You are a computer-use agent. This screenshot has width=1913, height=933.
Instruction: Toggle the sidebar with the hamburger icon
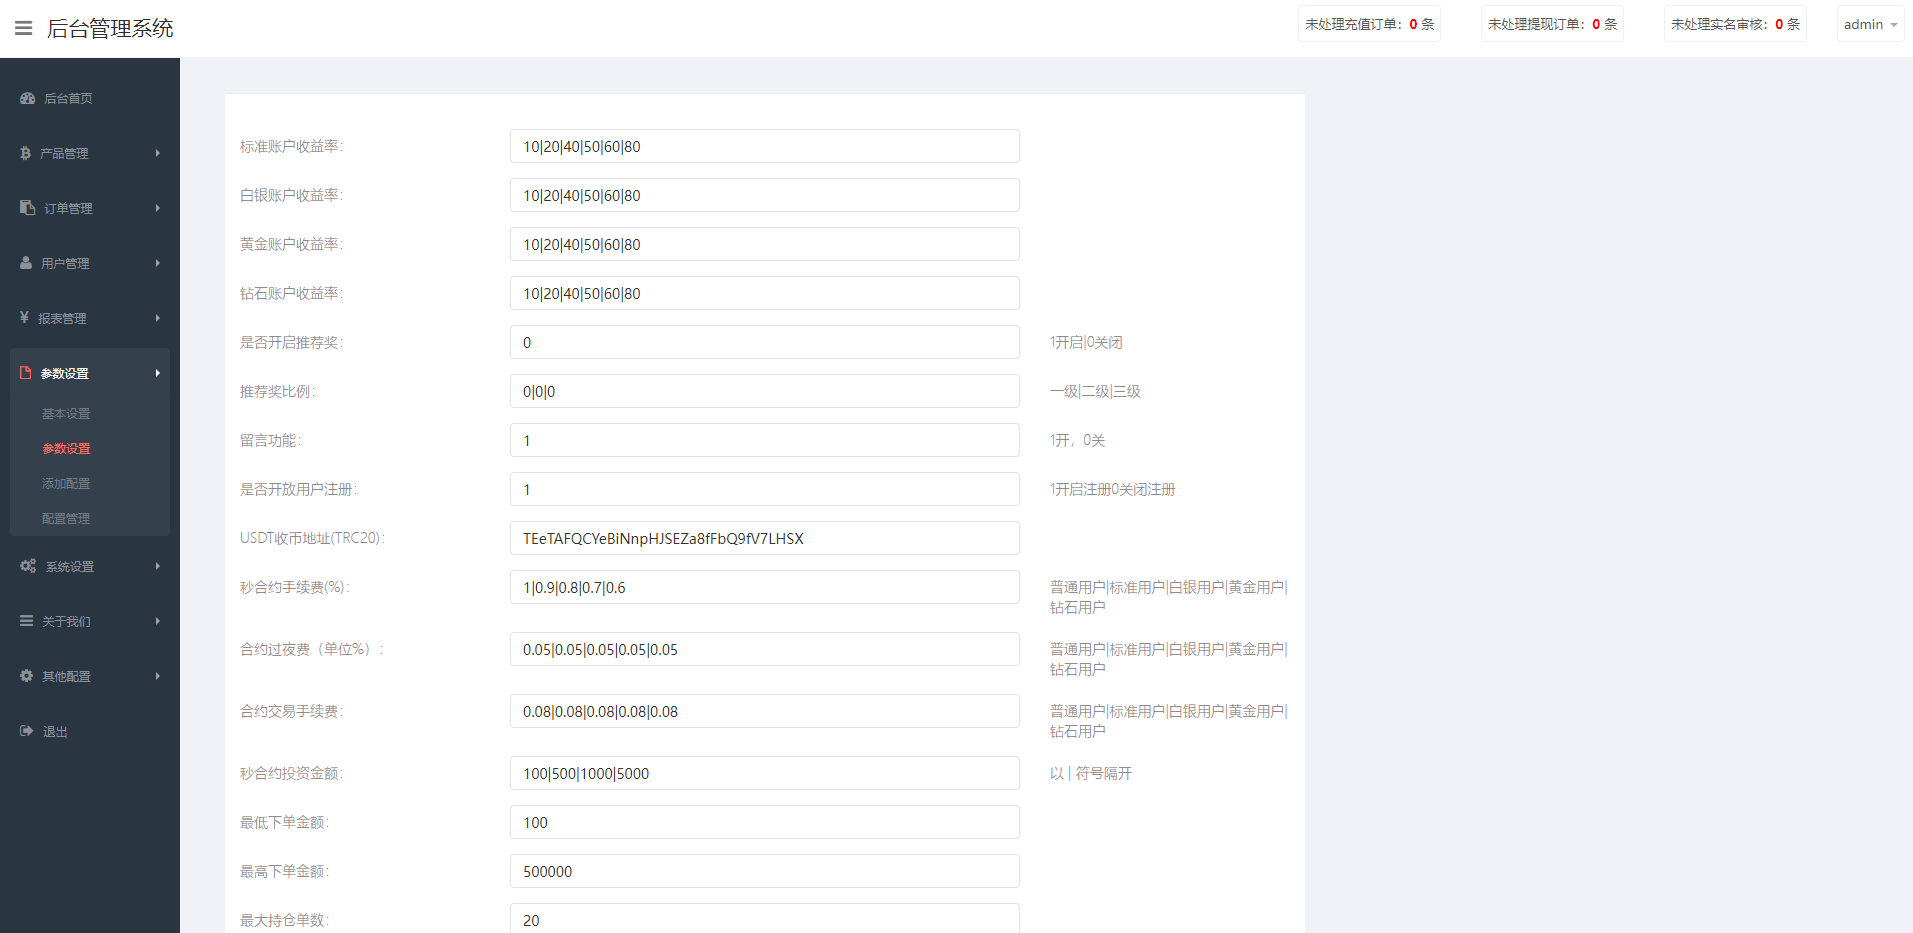[23, 27]
